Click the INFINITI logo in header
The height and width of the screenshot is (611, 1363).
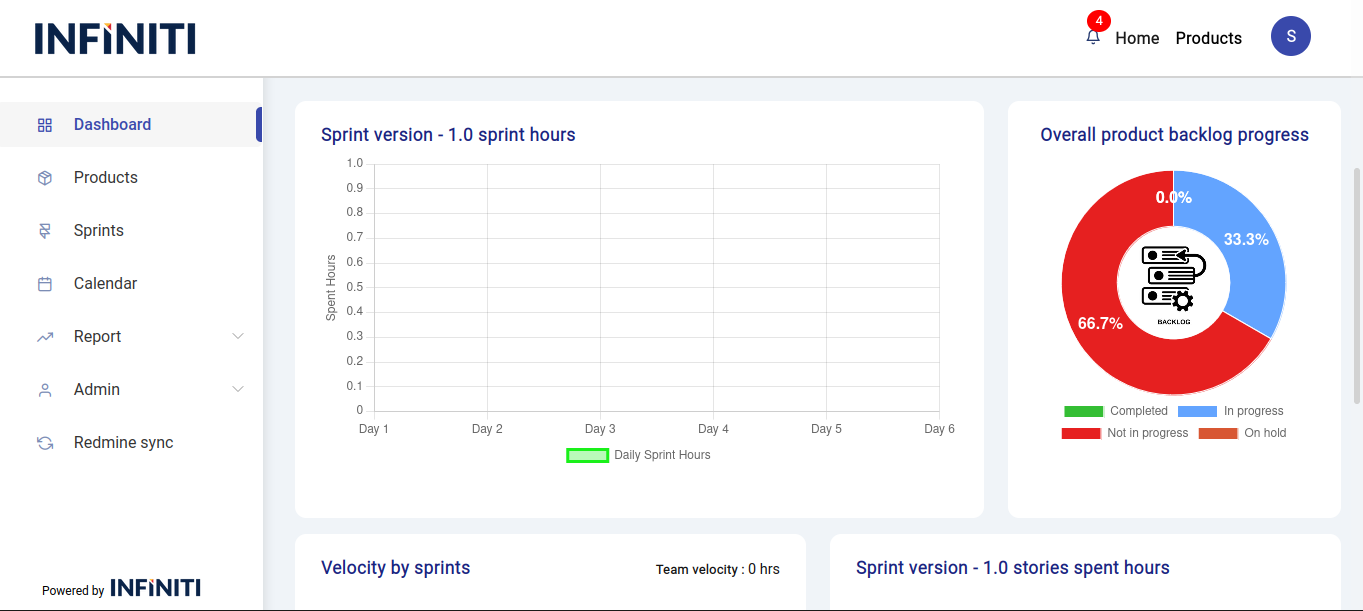point(115,38)
